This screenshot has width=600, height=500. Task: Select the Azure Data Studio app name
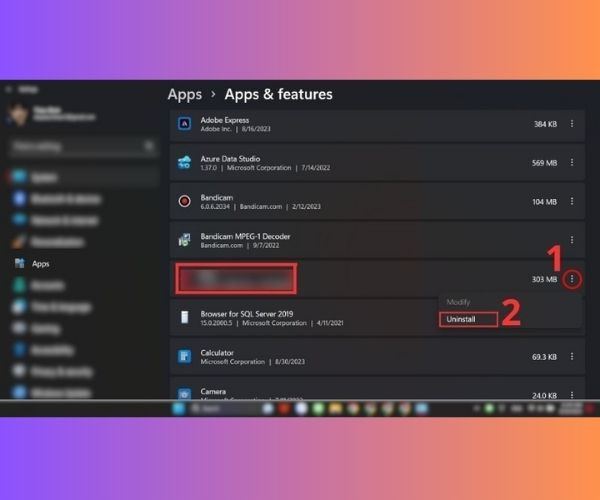(x=230, y=159)
